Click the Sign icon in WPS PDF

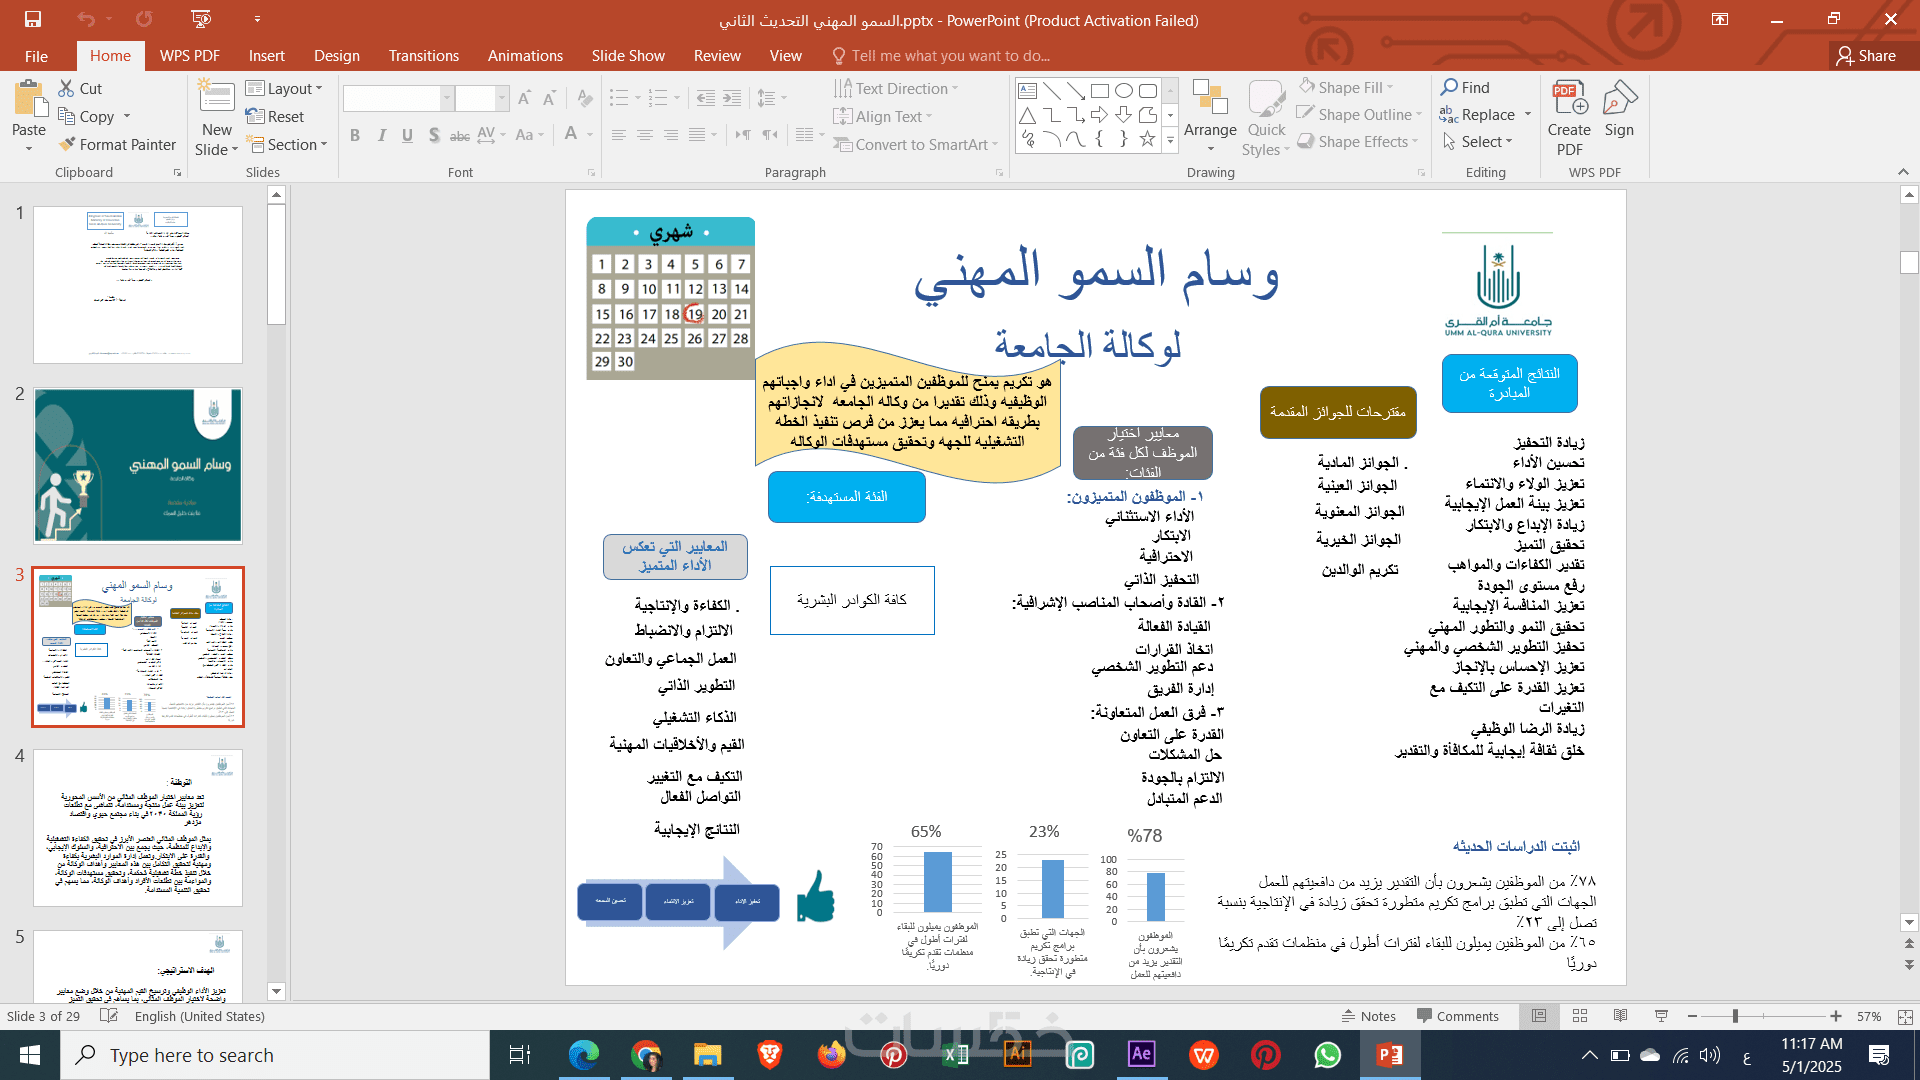pyautogui.click(x=1619, y=99)
